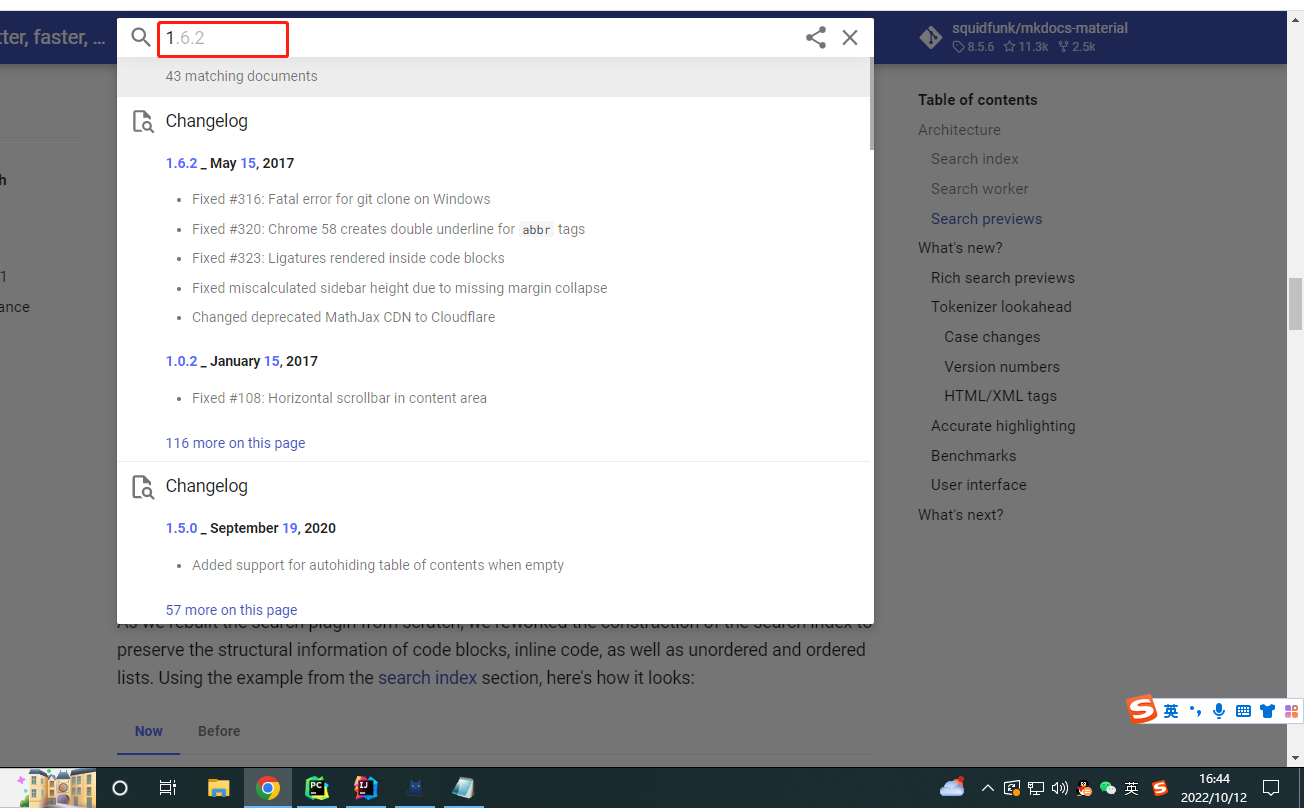
Task: Open squidfunk/mkdocs-material repository link
Action: pyautogui.click(x=1040, y=28)
